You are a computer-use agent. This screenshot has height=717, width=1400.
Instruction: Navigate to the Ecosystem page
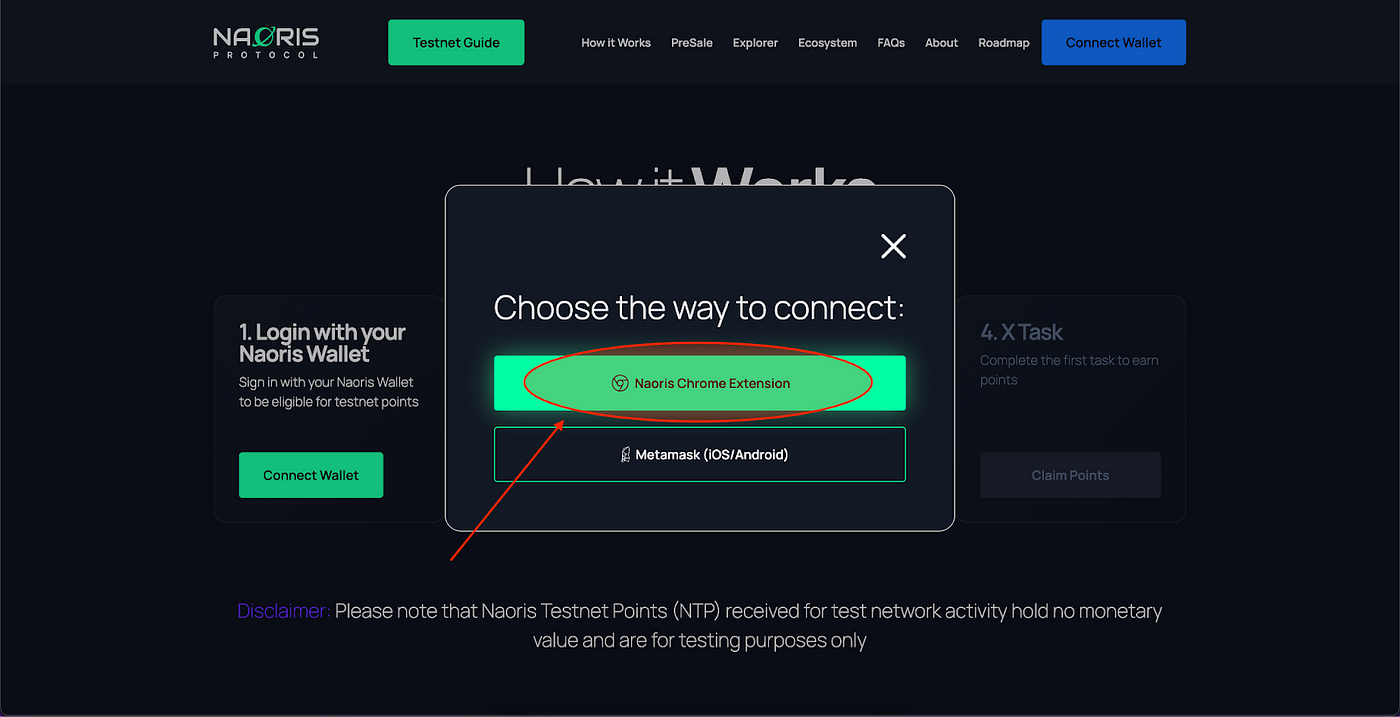(827, 43)
